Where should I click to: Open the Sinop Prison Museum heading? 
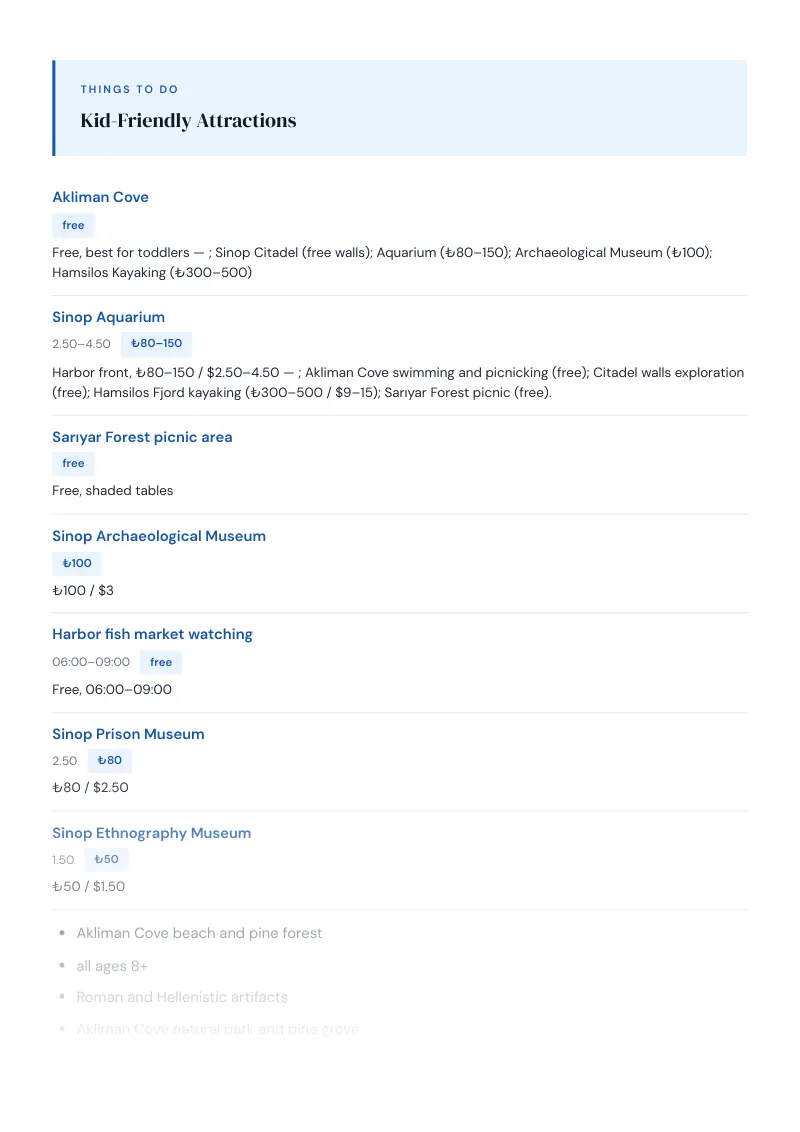[128, 733]
